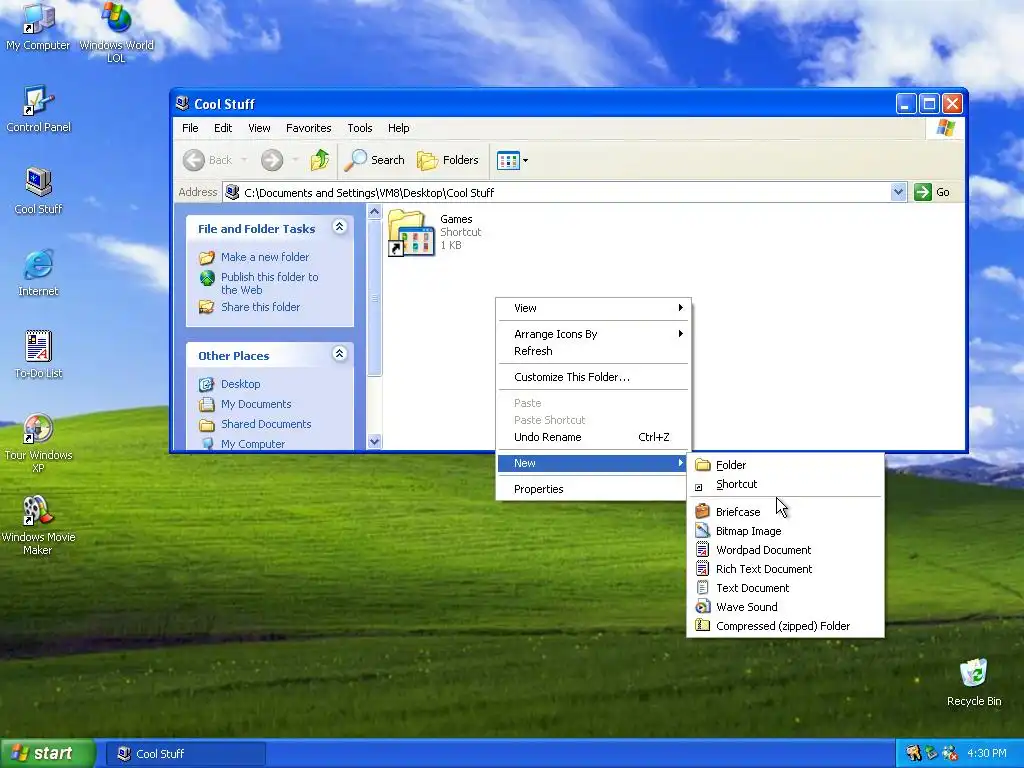This screenshot has height=768, width=1024.
Task: Open Control Panel desktop shortcut
Action: coord(38,108)
